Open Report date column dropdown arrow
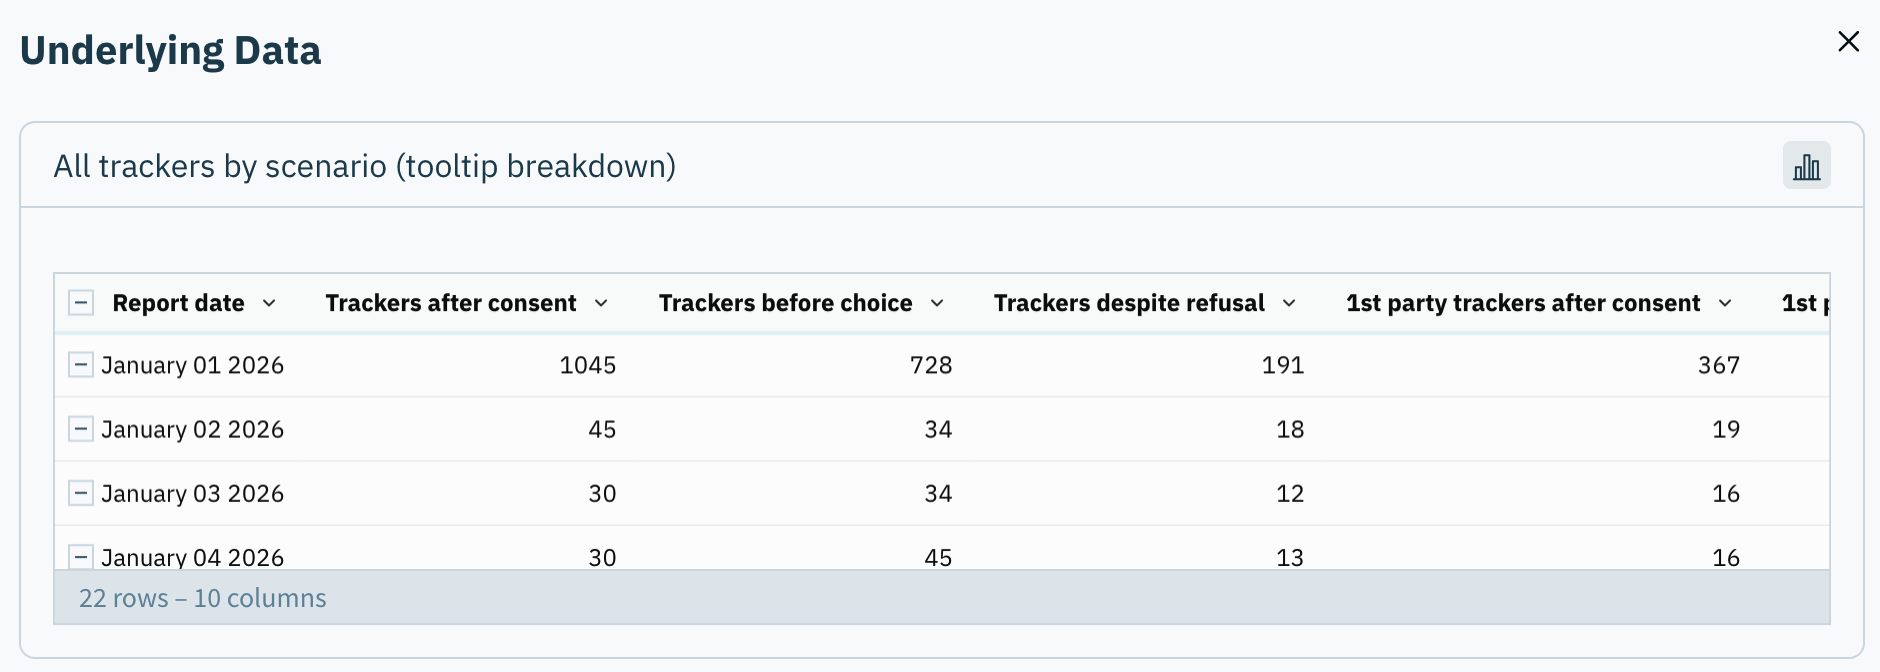The image size is (1880, 672). (x=269, y=303)
